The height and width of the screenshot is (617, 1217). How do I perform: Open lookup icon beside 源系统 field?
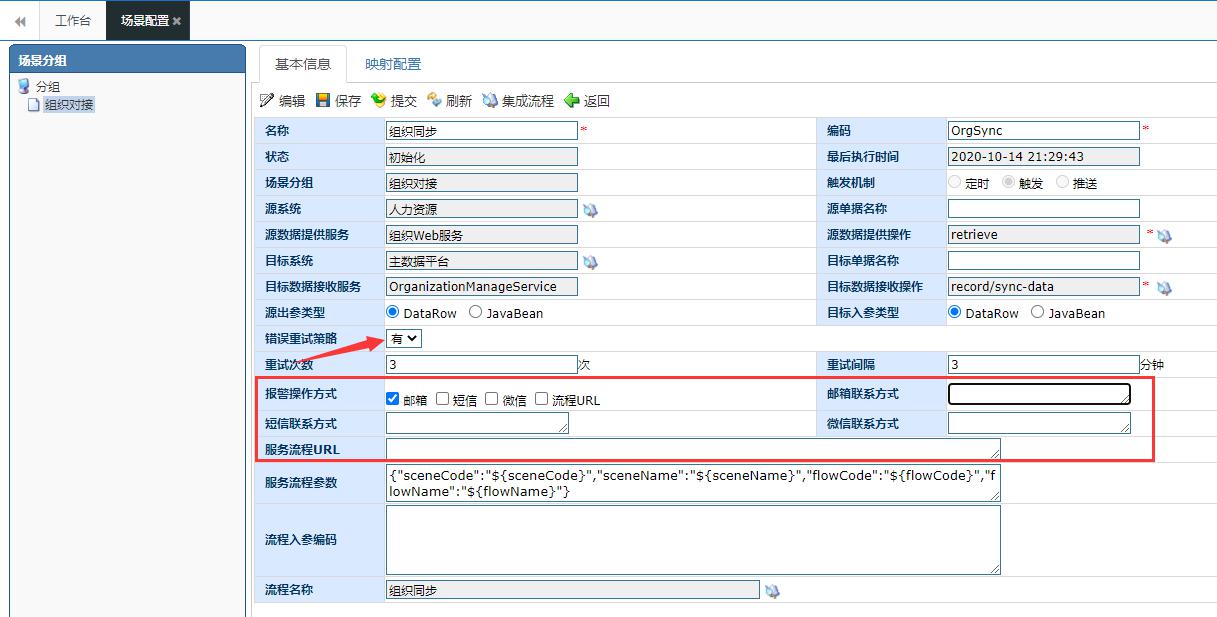click(590, 210)
